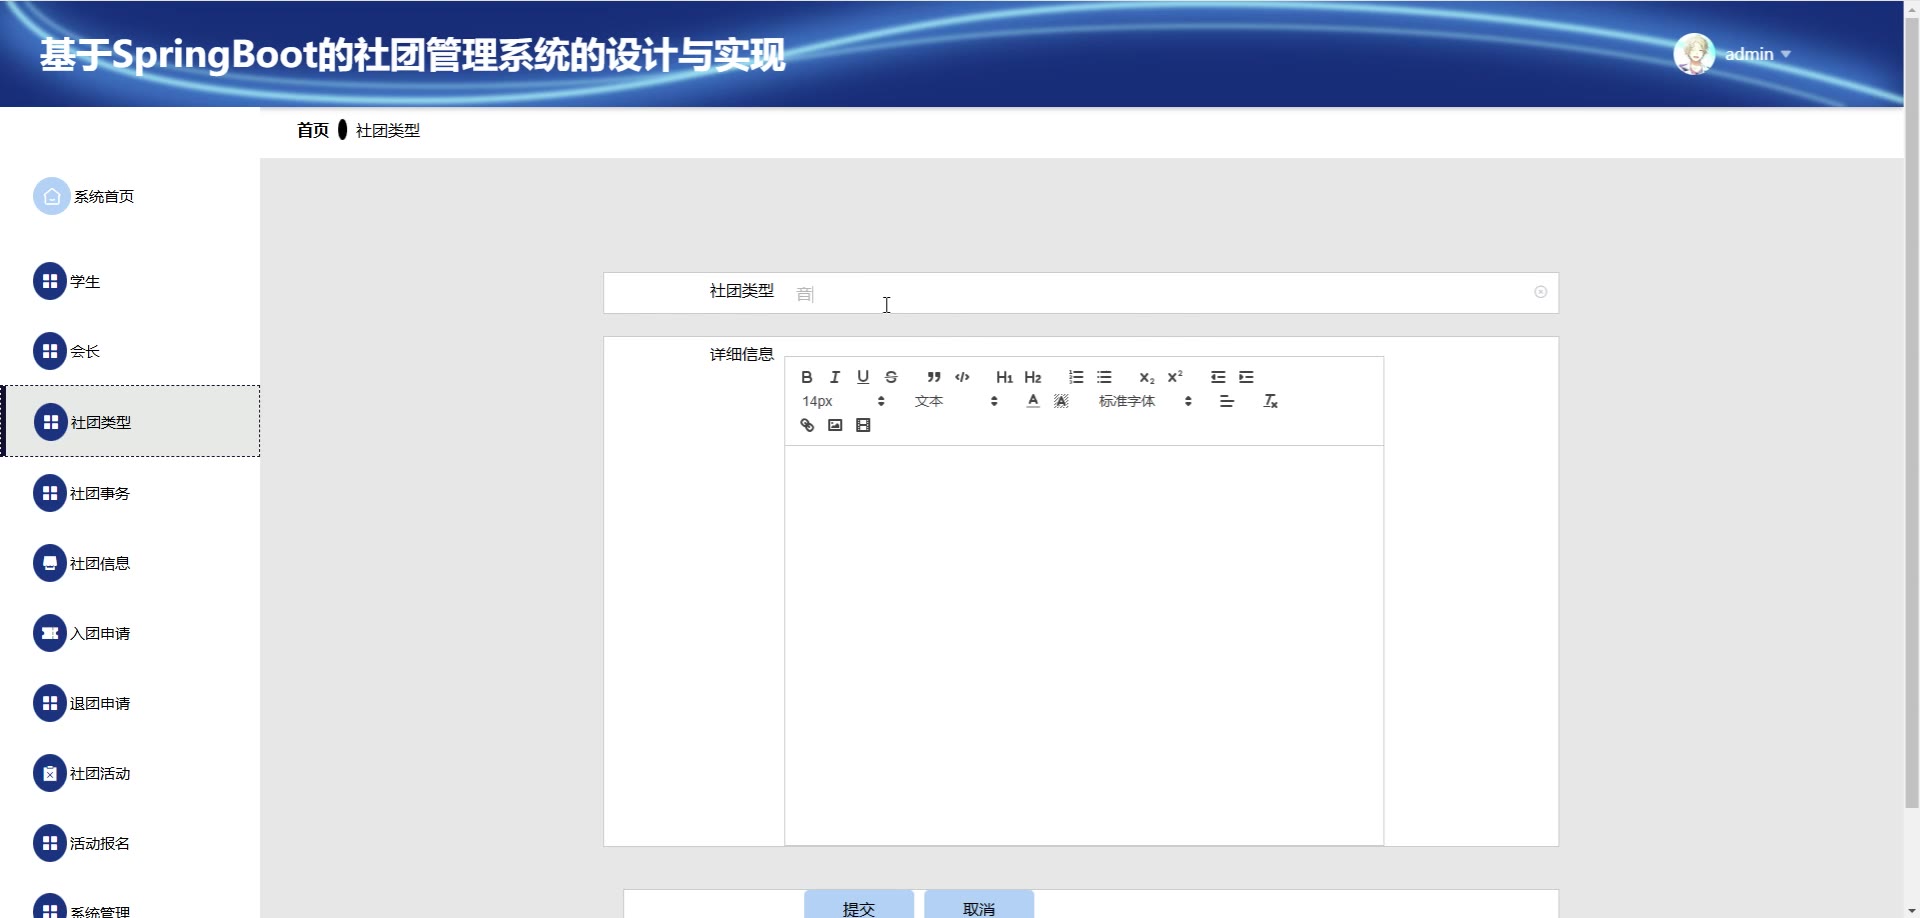
Task: Go to 首页 in the breadcrumb
Action: [313, 130]
